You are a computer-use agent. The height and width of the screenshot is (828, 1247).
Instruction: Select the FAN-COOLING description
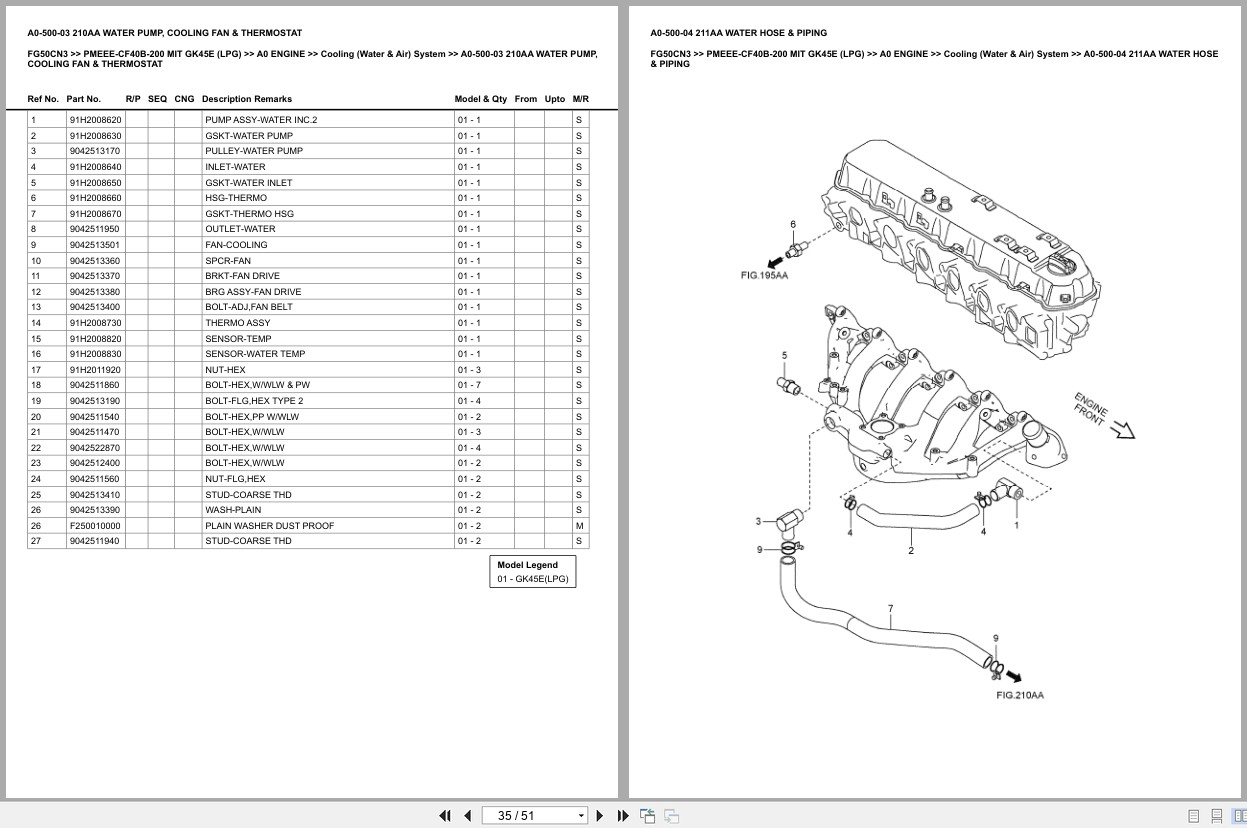tap(236, 245)
